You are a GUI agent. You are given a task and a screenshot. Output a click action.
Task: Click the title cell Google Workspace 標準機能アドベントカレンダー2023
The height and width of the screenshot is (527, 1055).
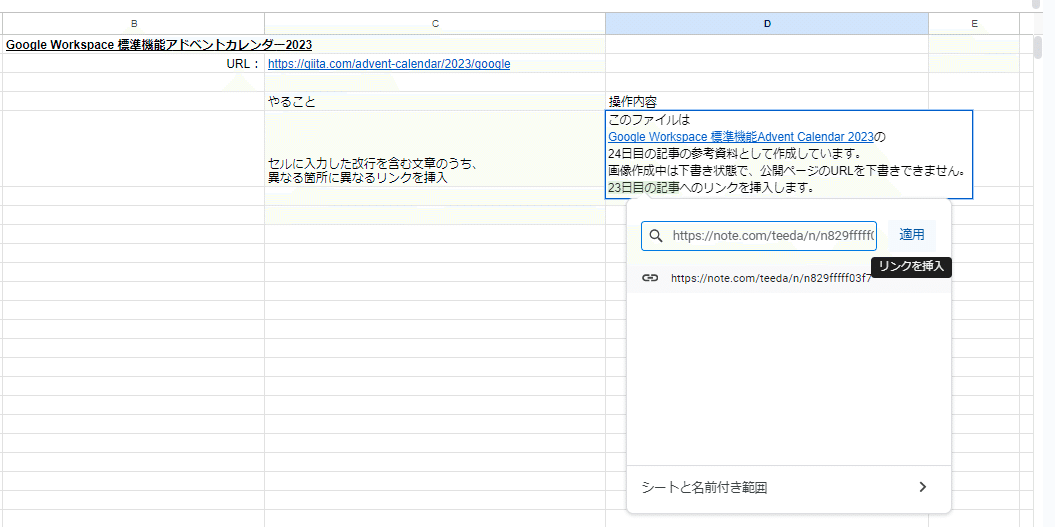[x=159, y=45]
